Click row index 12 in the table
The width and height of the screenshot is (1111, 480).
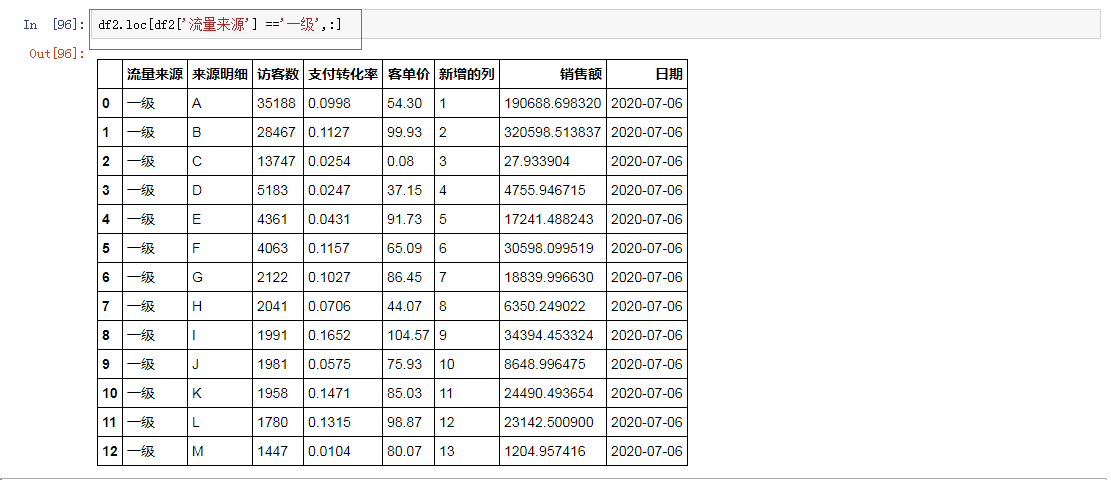click(109, 451)
